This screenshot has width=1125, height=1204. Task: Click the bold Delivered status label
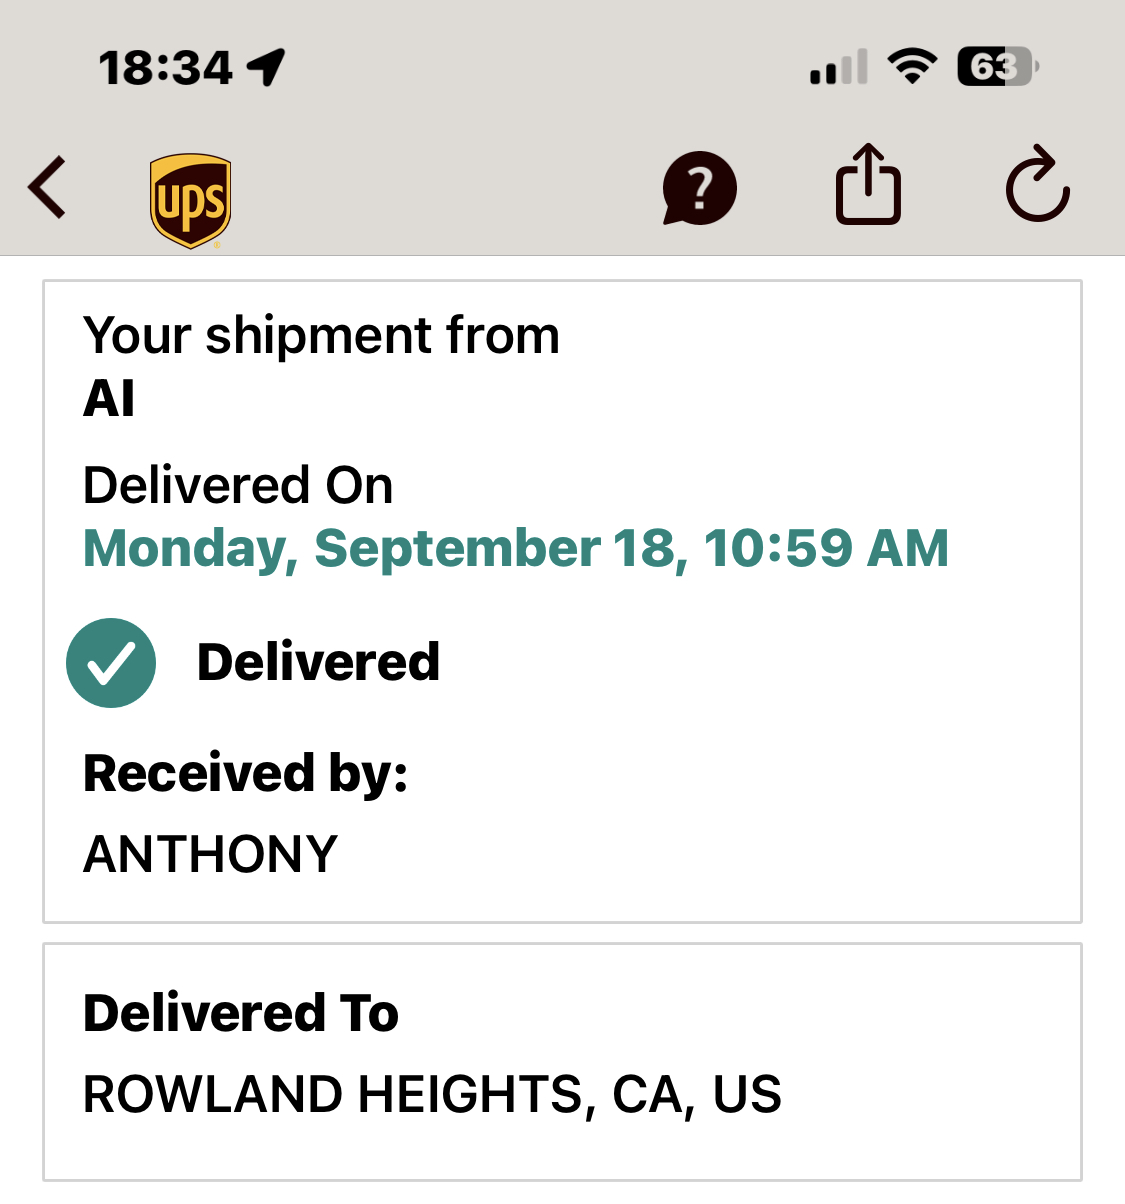pyautogui.click(x=318, y=662)
